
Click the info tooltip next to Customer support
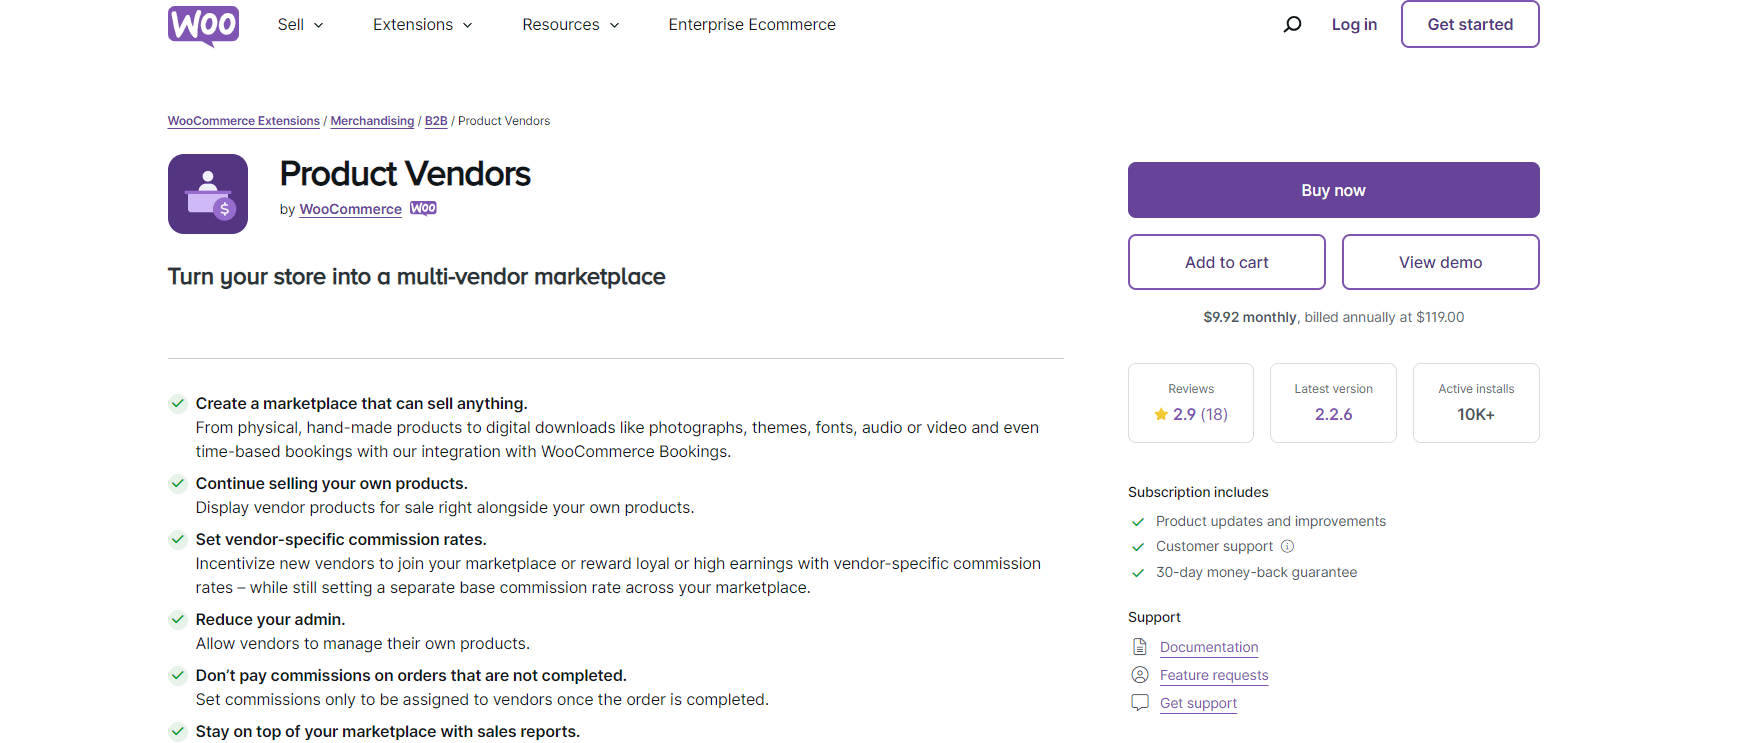point(1286,546)
